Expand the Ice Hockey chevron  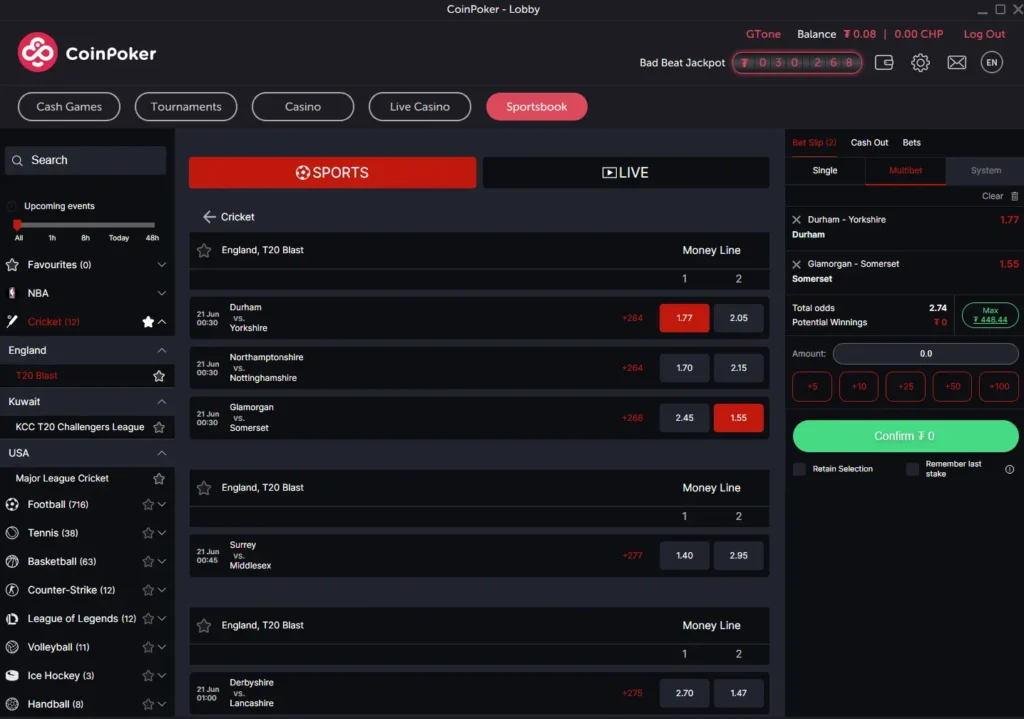[162, 676]
